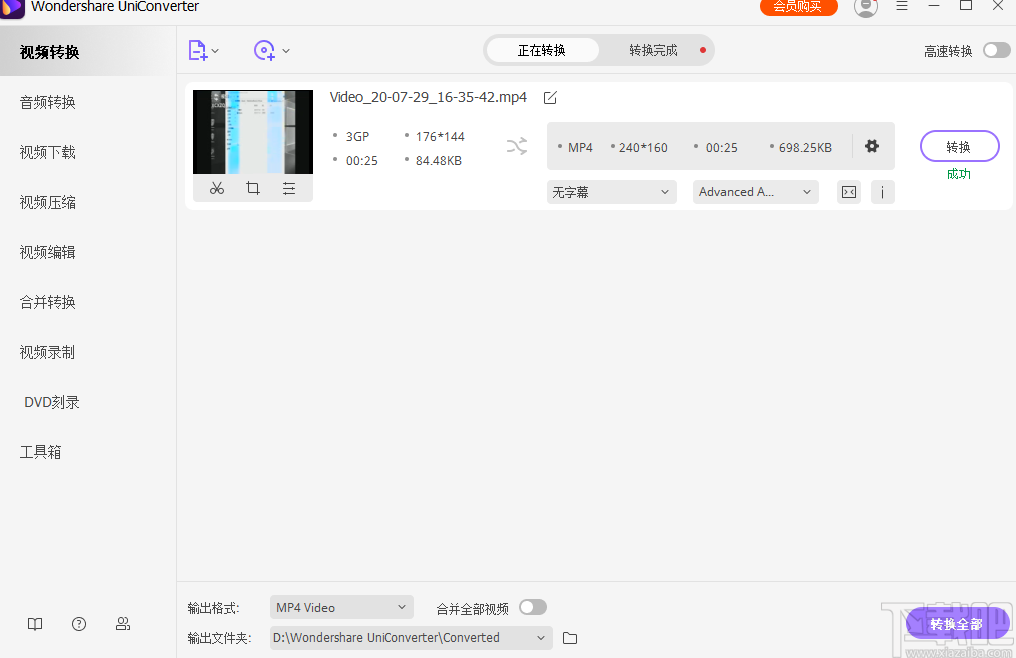The image size is (1016, 658).
Task: Open the Crop tool below the video thumbnail
Action: 253,188
